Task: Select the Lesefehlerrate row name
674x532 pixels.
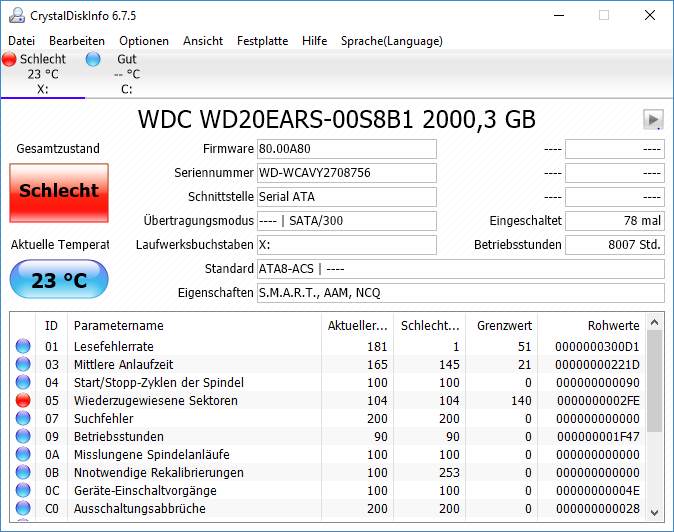Action: tap(114, 346)
